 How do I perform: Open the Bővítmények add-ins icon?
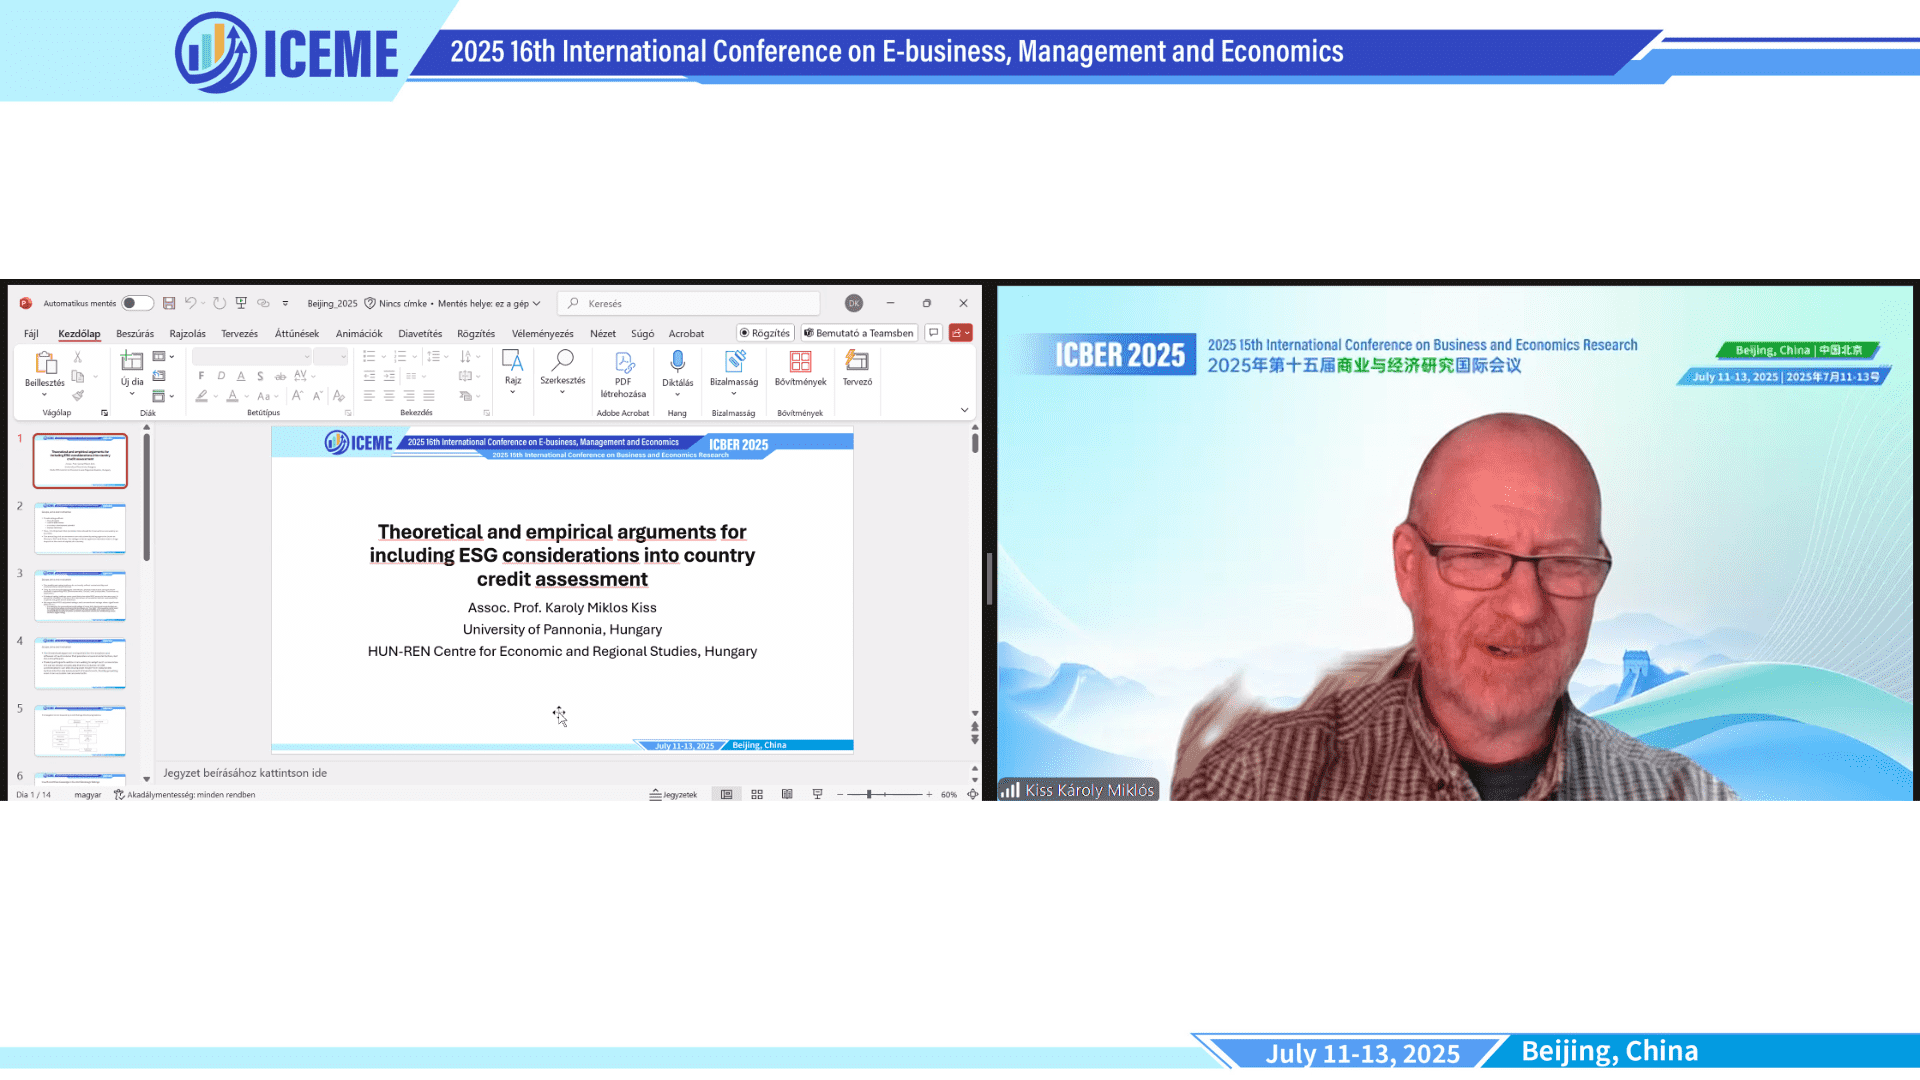800,361
